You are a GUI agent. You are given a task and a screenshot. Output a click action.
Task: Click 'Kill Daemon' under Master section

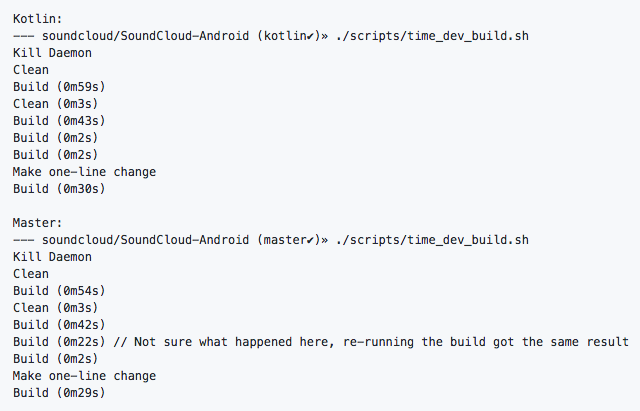(52, 257)
